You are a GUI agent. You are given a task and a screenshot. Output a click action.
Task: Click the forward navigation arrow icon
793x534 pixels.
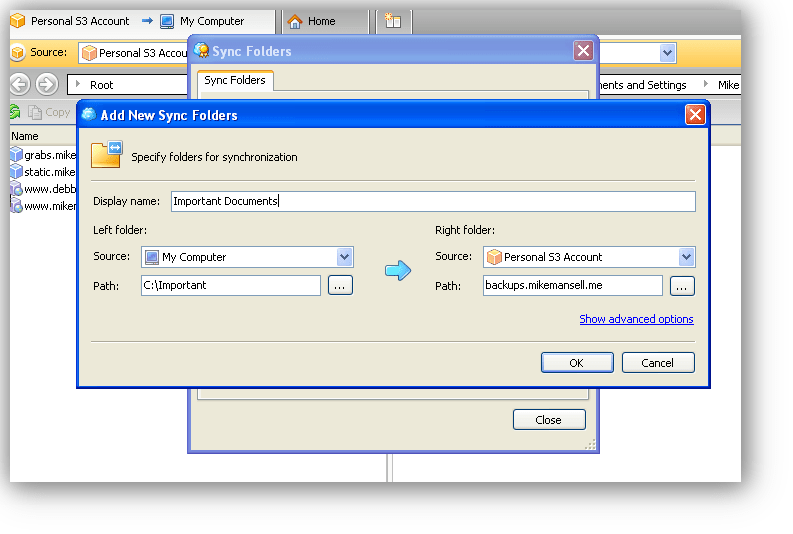coord(47,84)
